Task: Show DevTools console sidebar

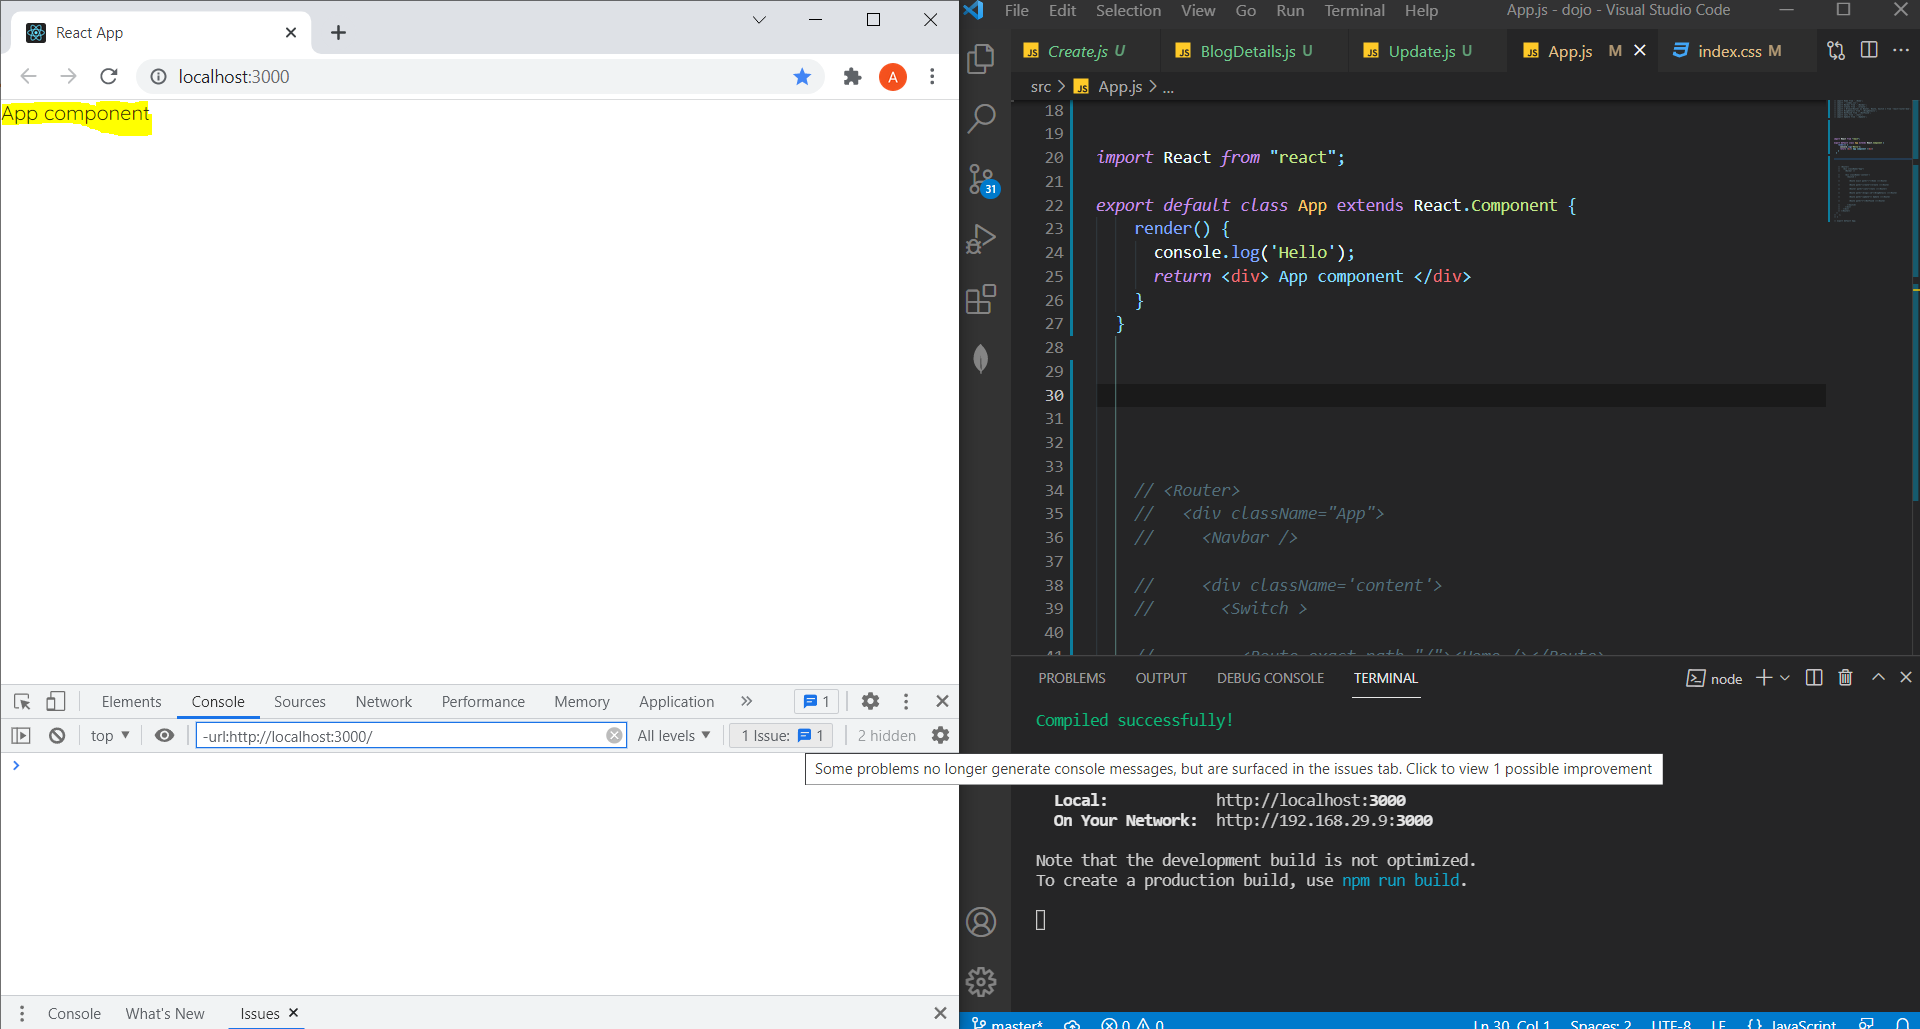Action: coord(21,736)
